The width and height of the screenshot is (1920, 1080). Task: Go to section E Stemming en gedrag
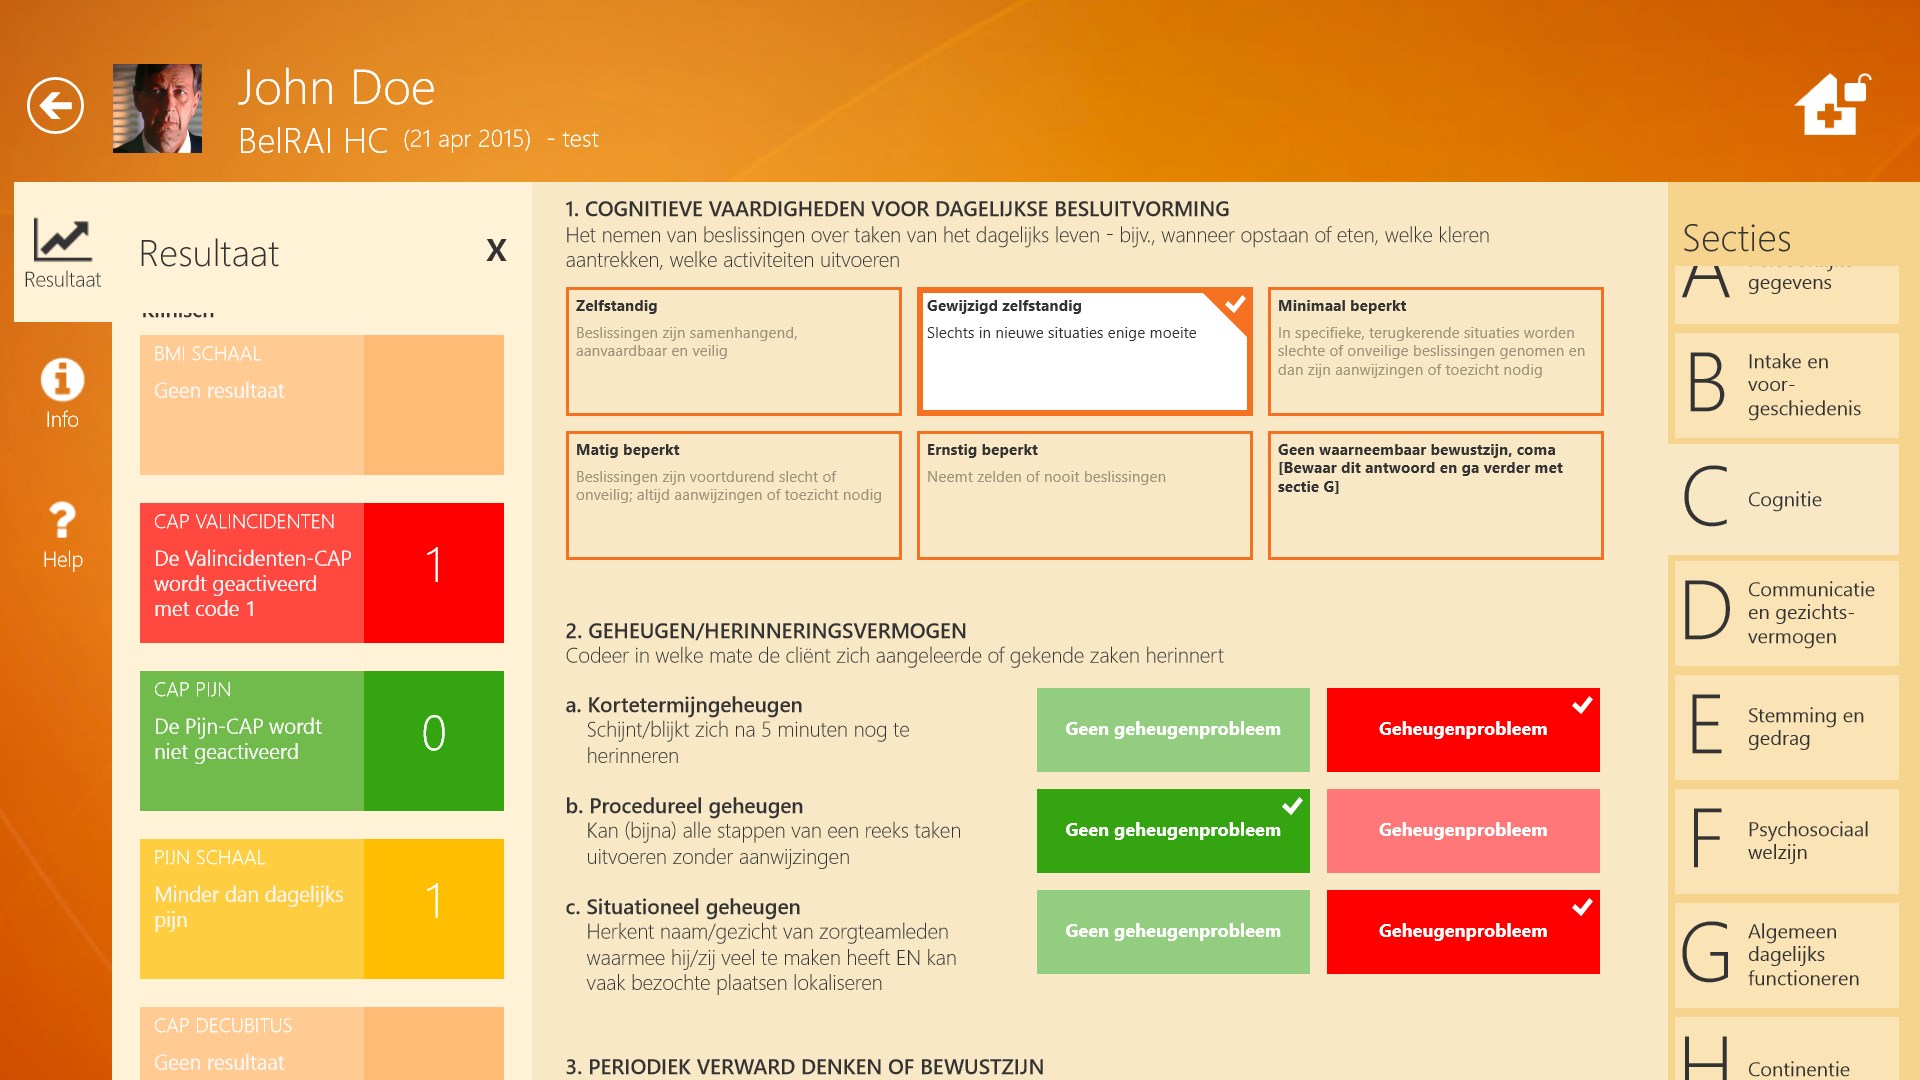click(1785, 726)
